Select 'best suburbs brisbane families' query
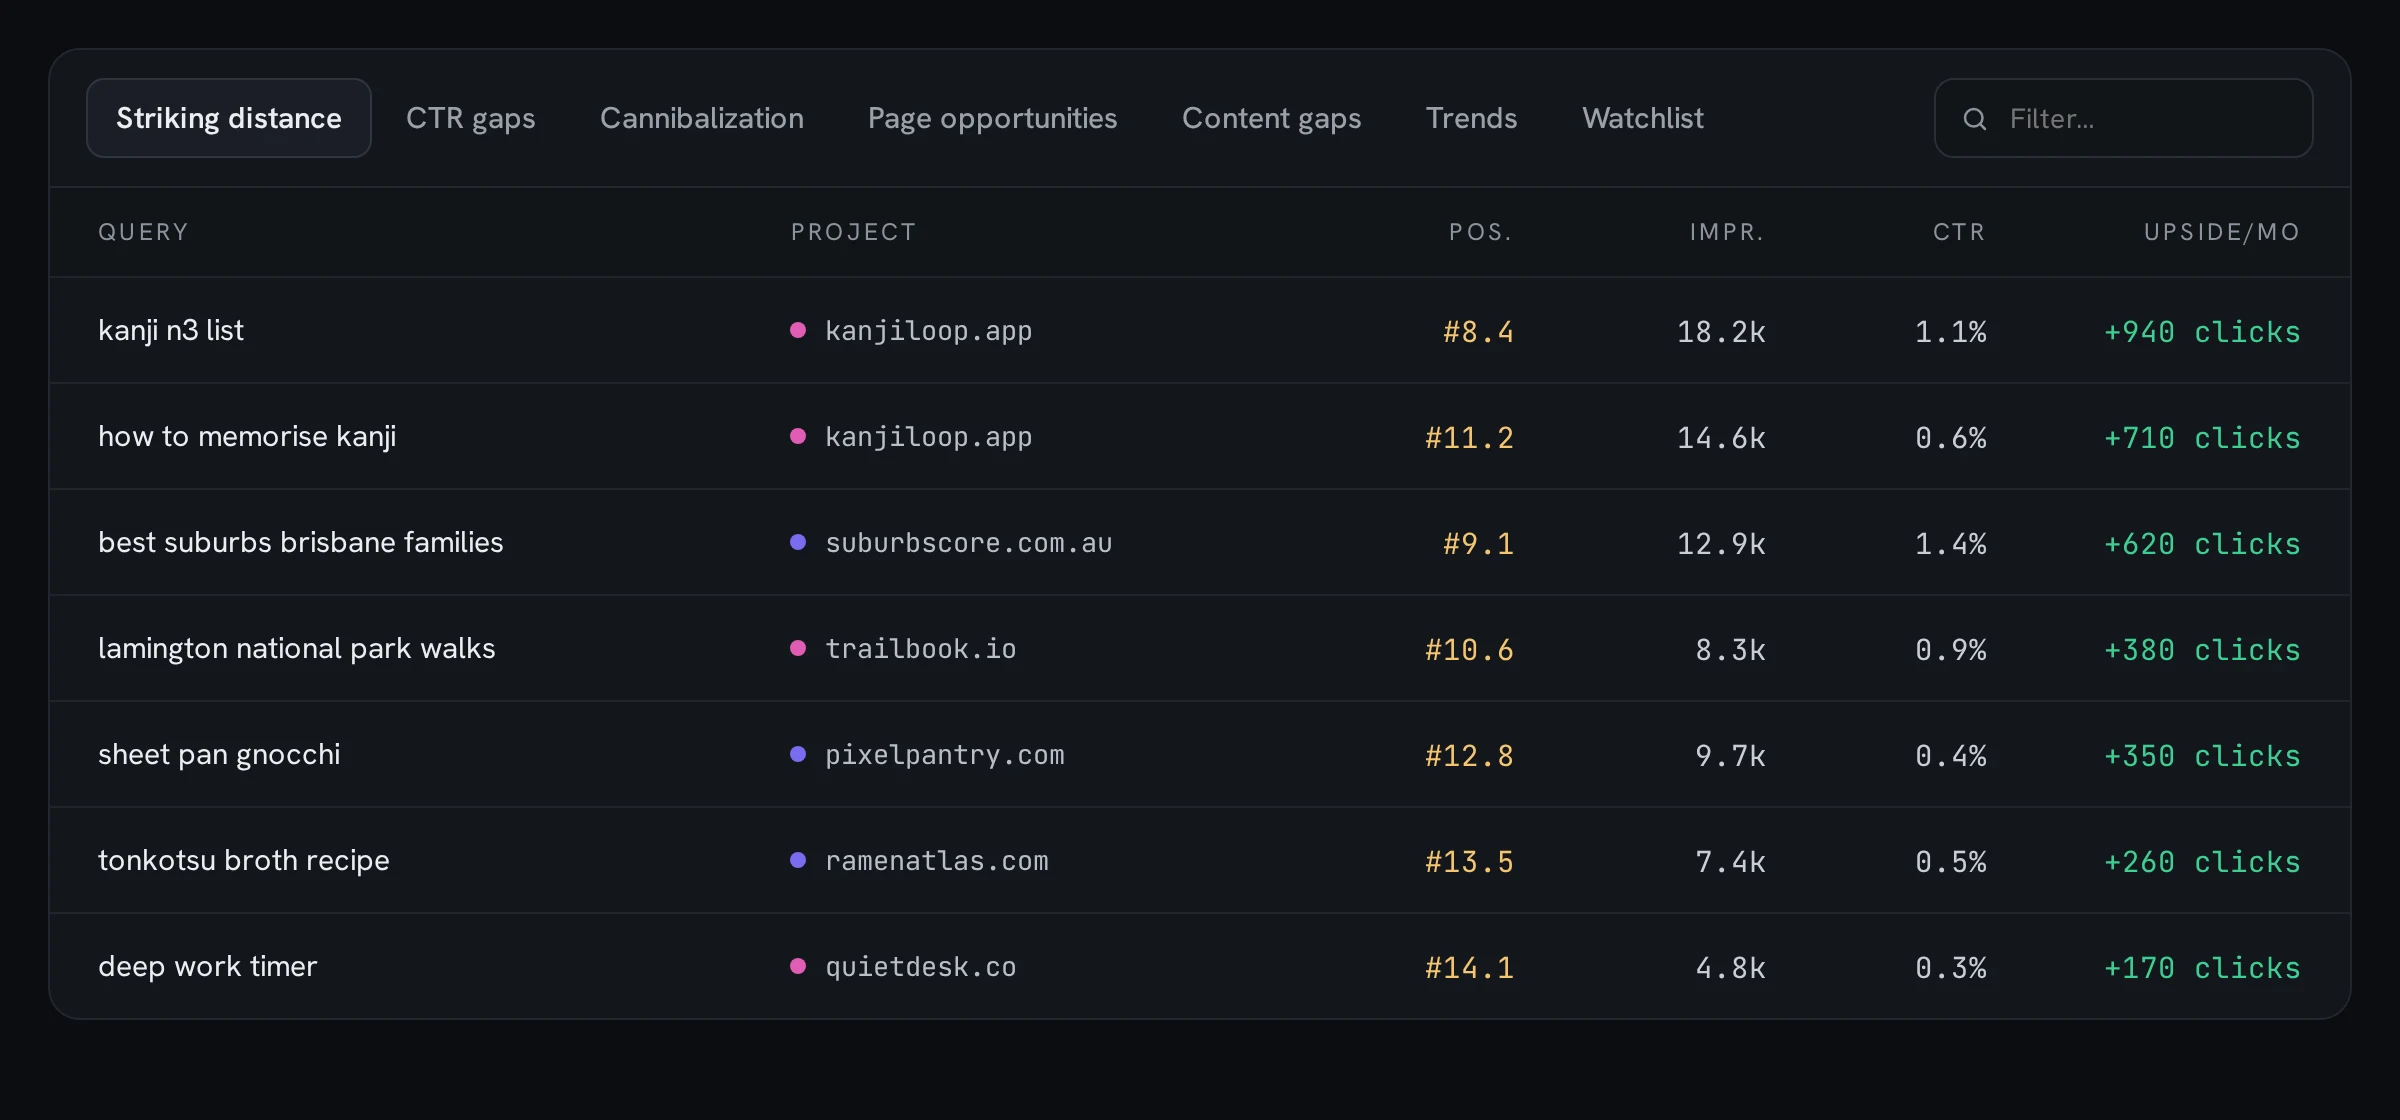 click(x=300, y=542)
